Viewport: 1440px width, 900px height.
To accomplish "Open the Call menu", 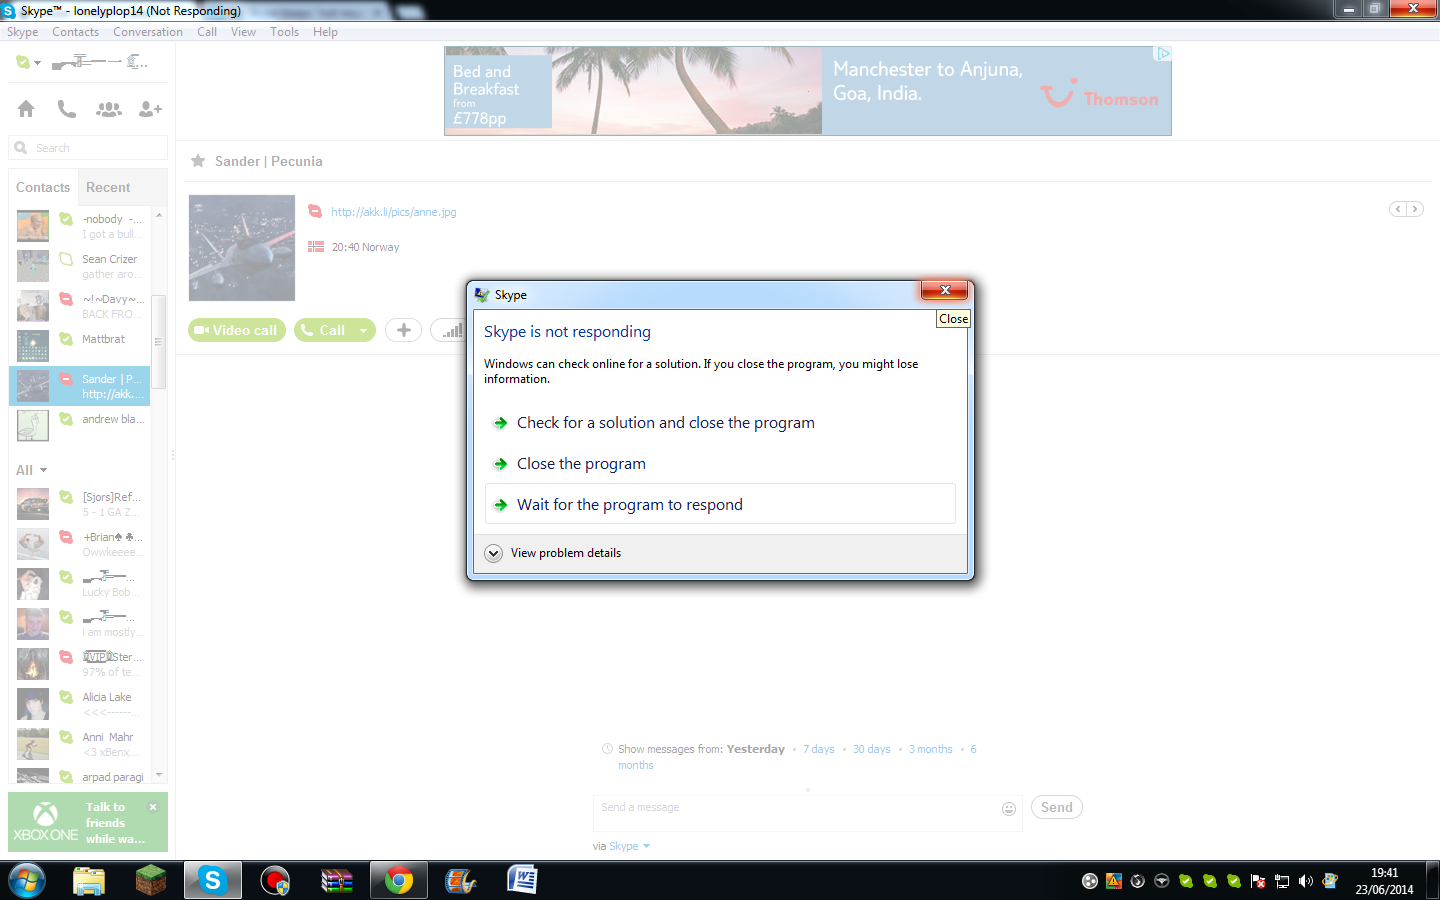I will pos(207,32).
